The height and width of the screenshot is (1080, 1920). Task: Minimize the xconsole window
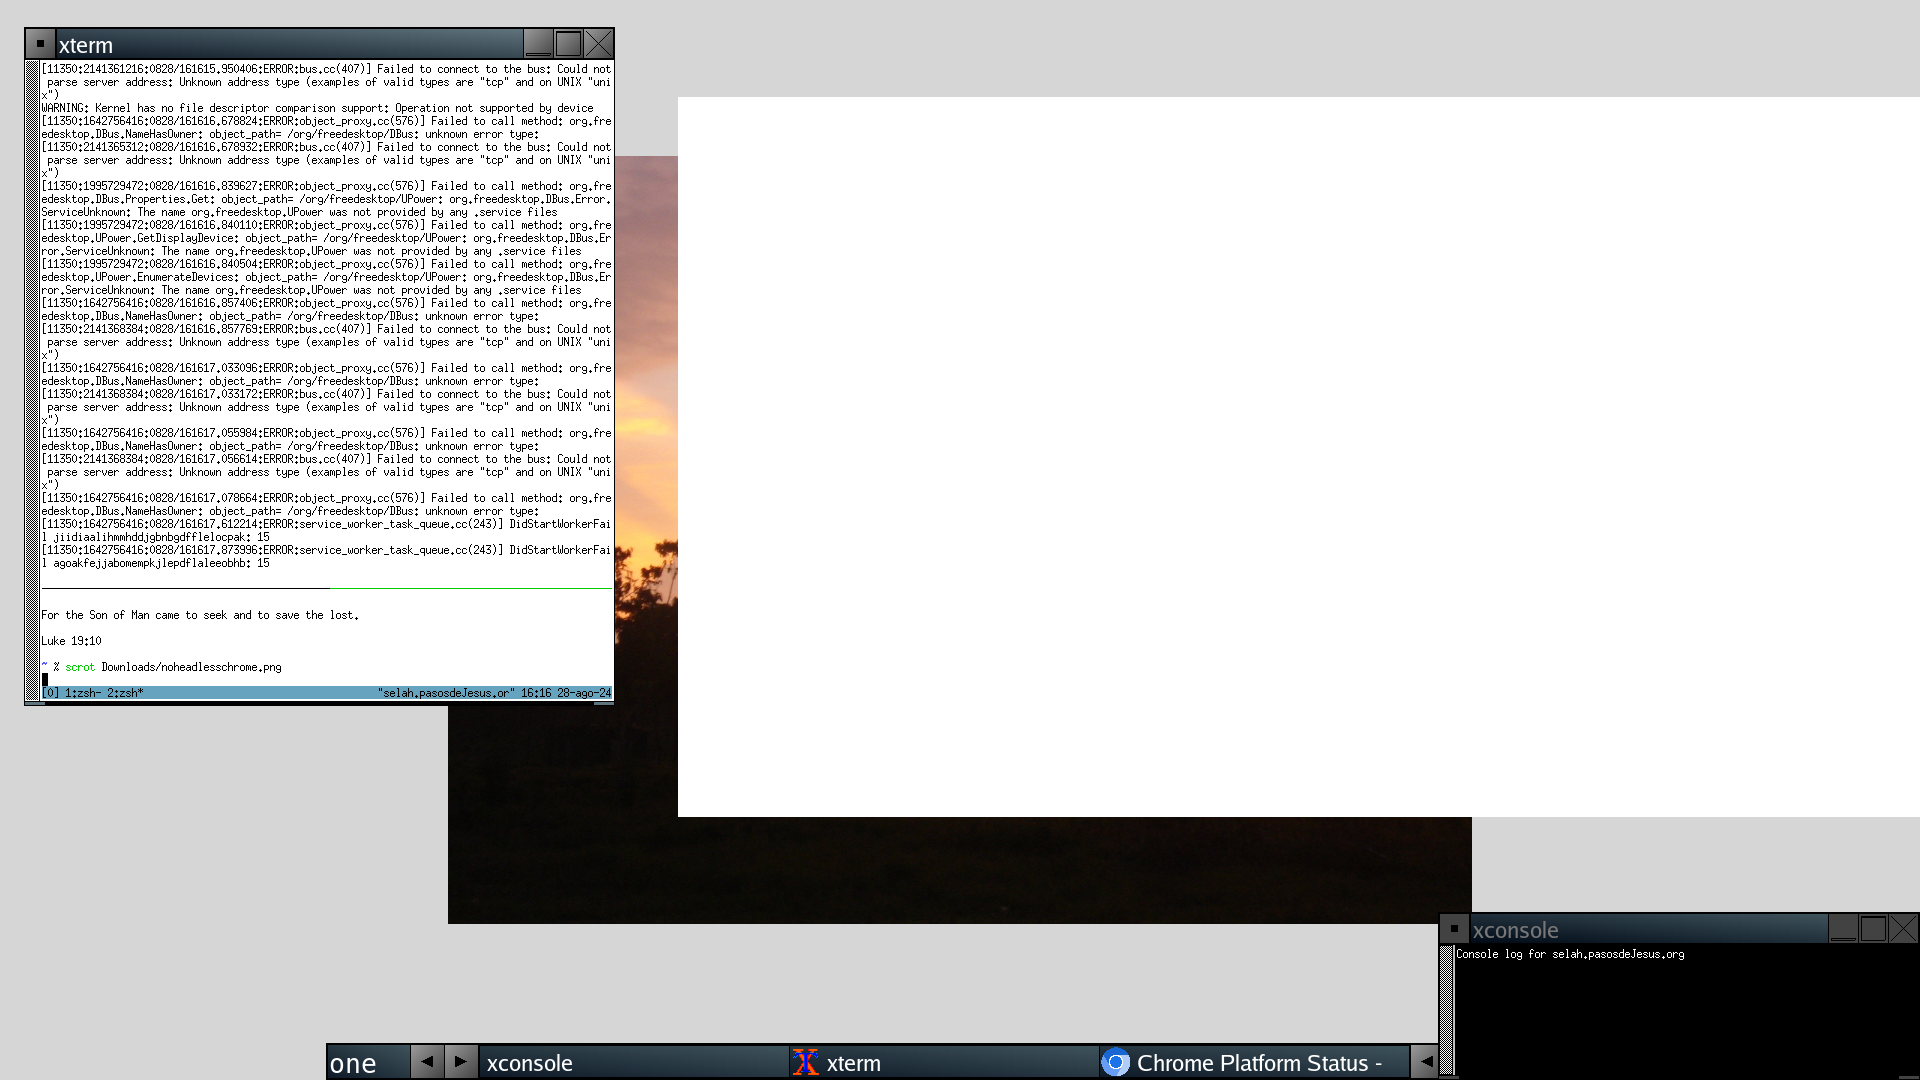point(1843,929)
